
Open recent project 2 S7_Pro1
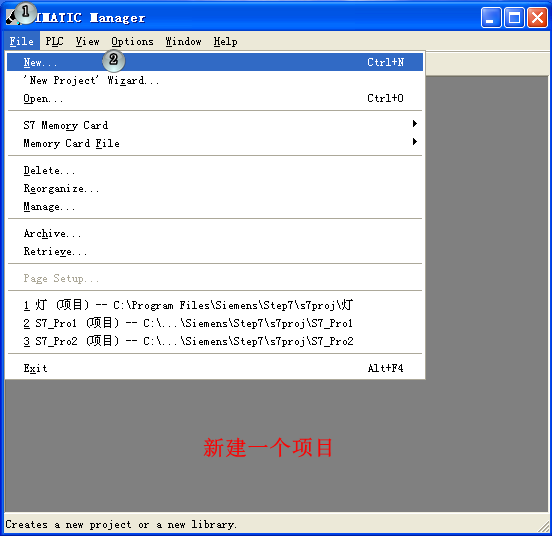click(x=215, y=323)
